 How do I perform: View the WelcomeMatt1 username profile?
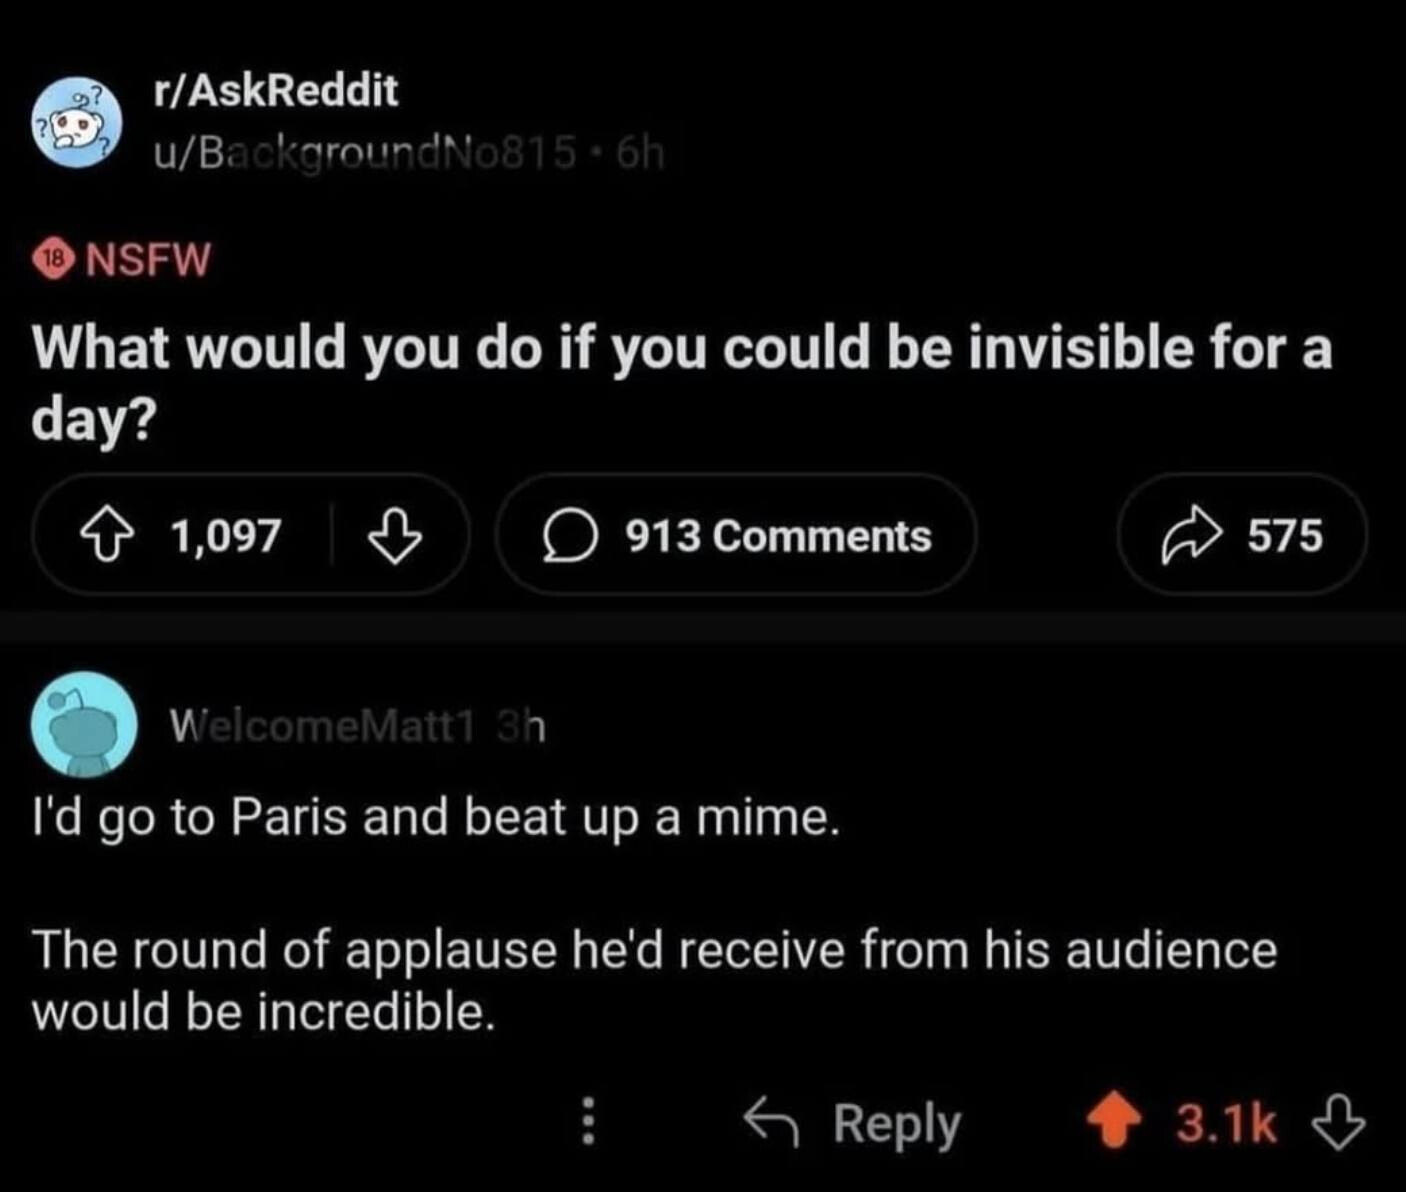[320, 726]
